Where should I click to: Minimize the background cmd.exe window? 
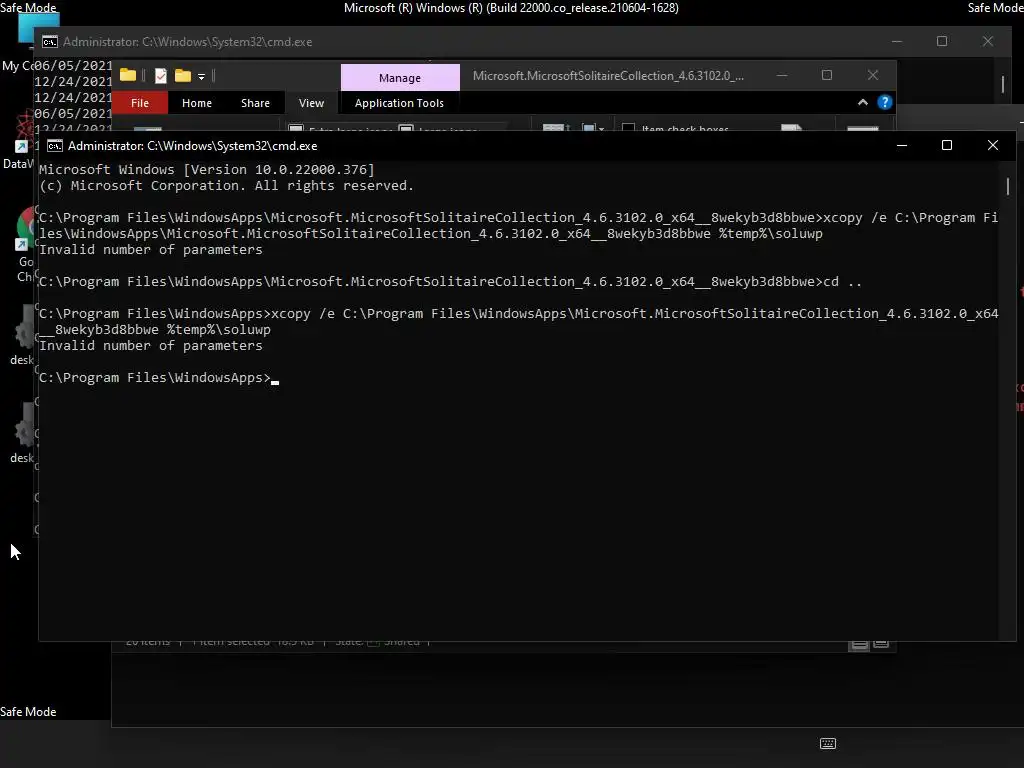[897, 41]
